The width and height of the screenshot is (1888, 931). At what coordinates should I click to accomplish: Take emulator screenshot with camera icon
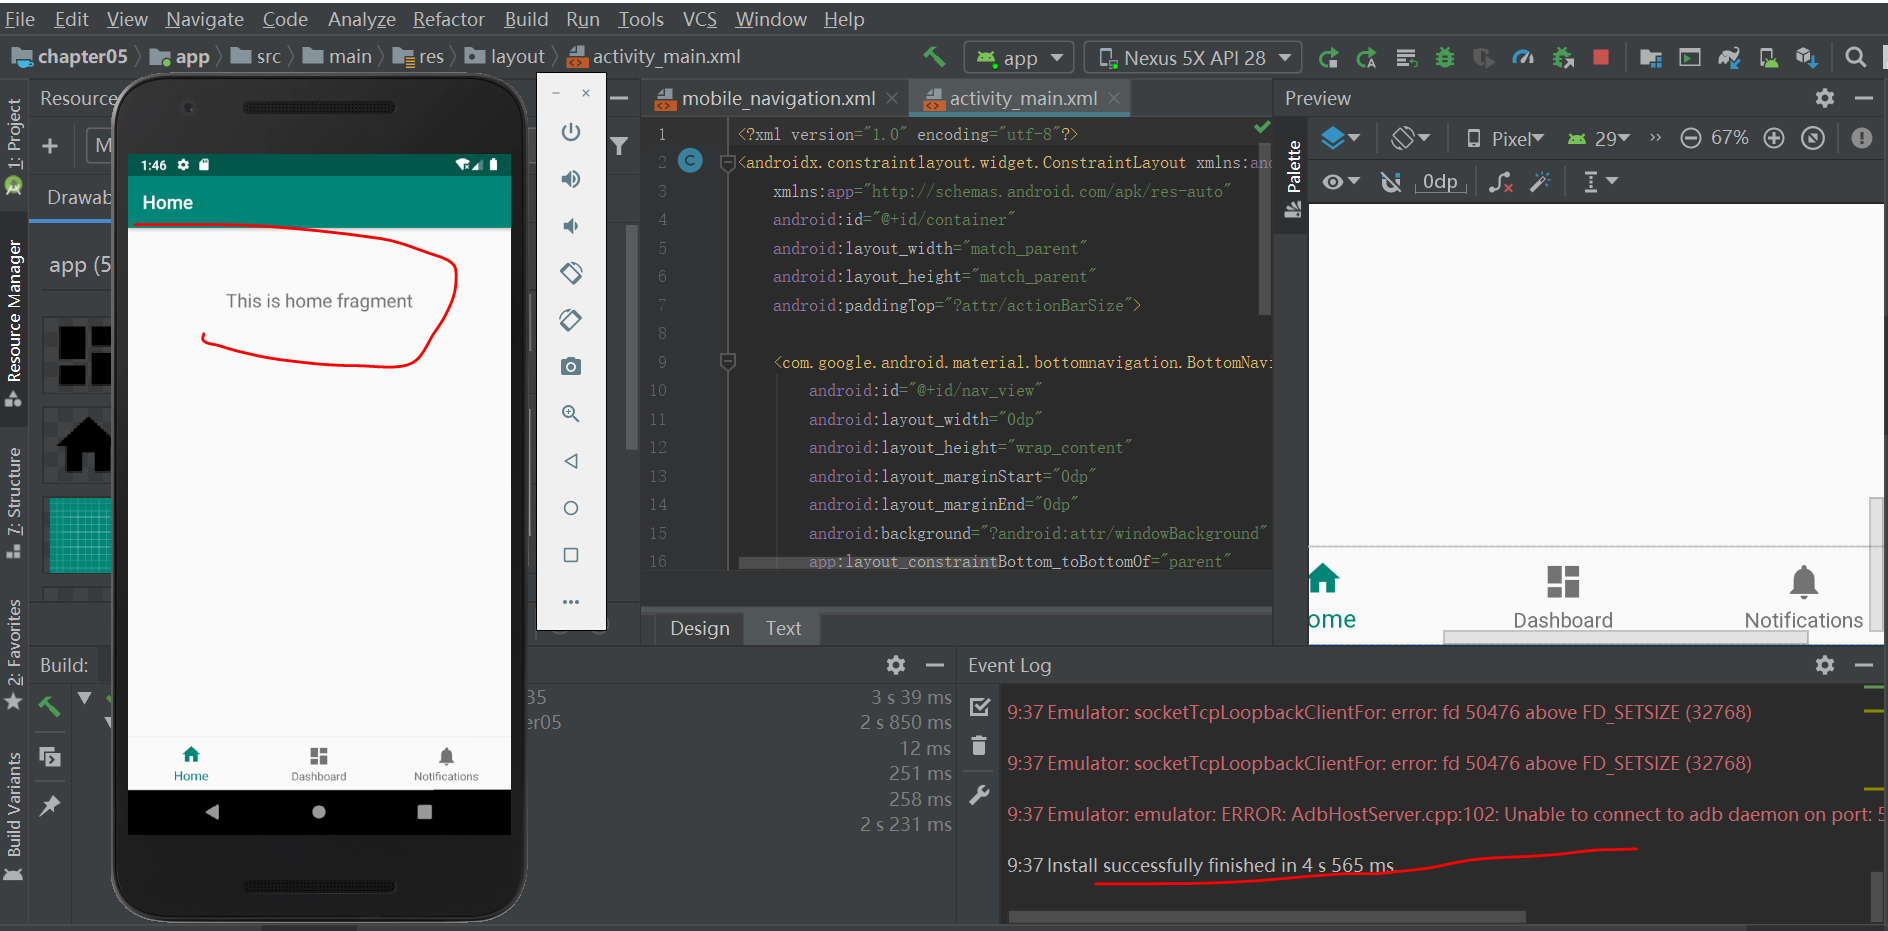[571, 367]
